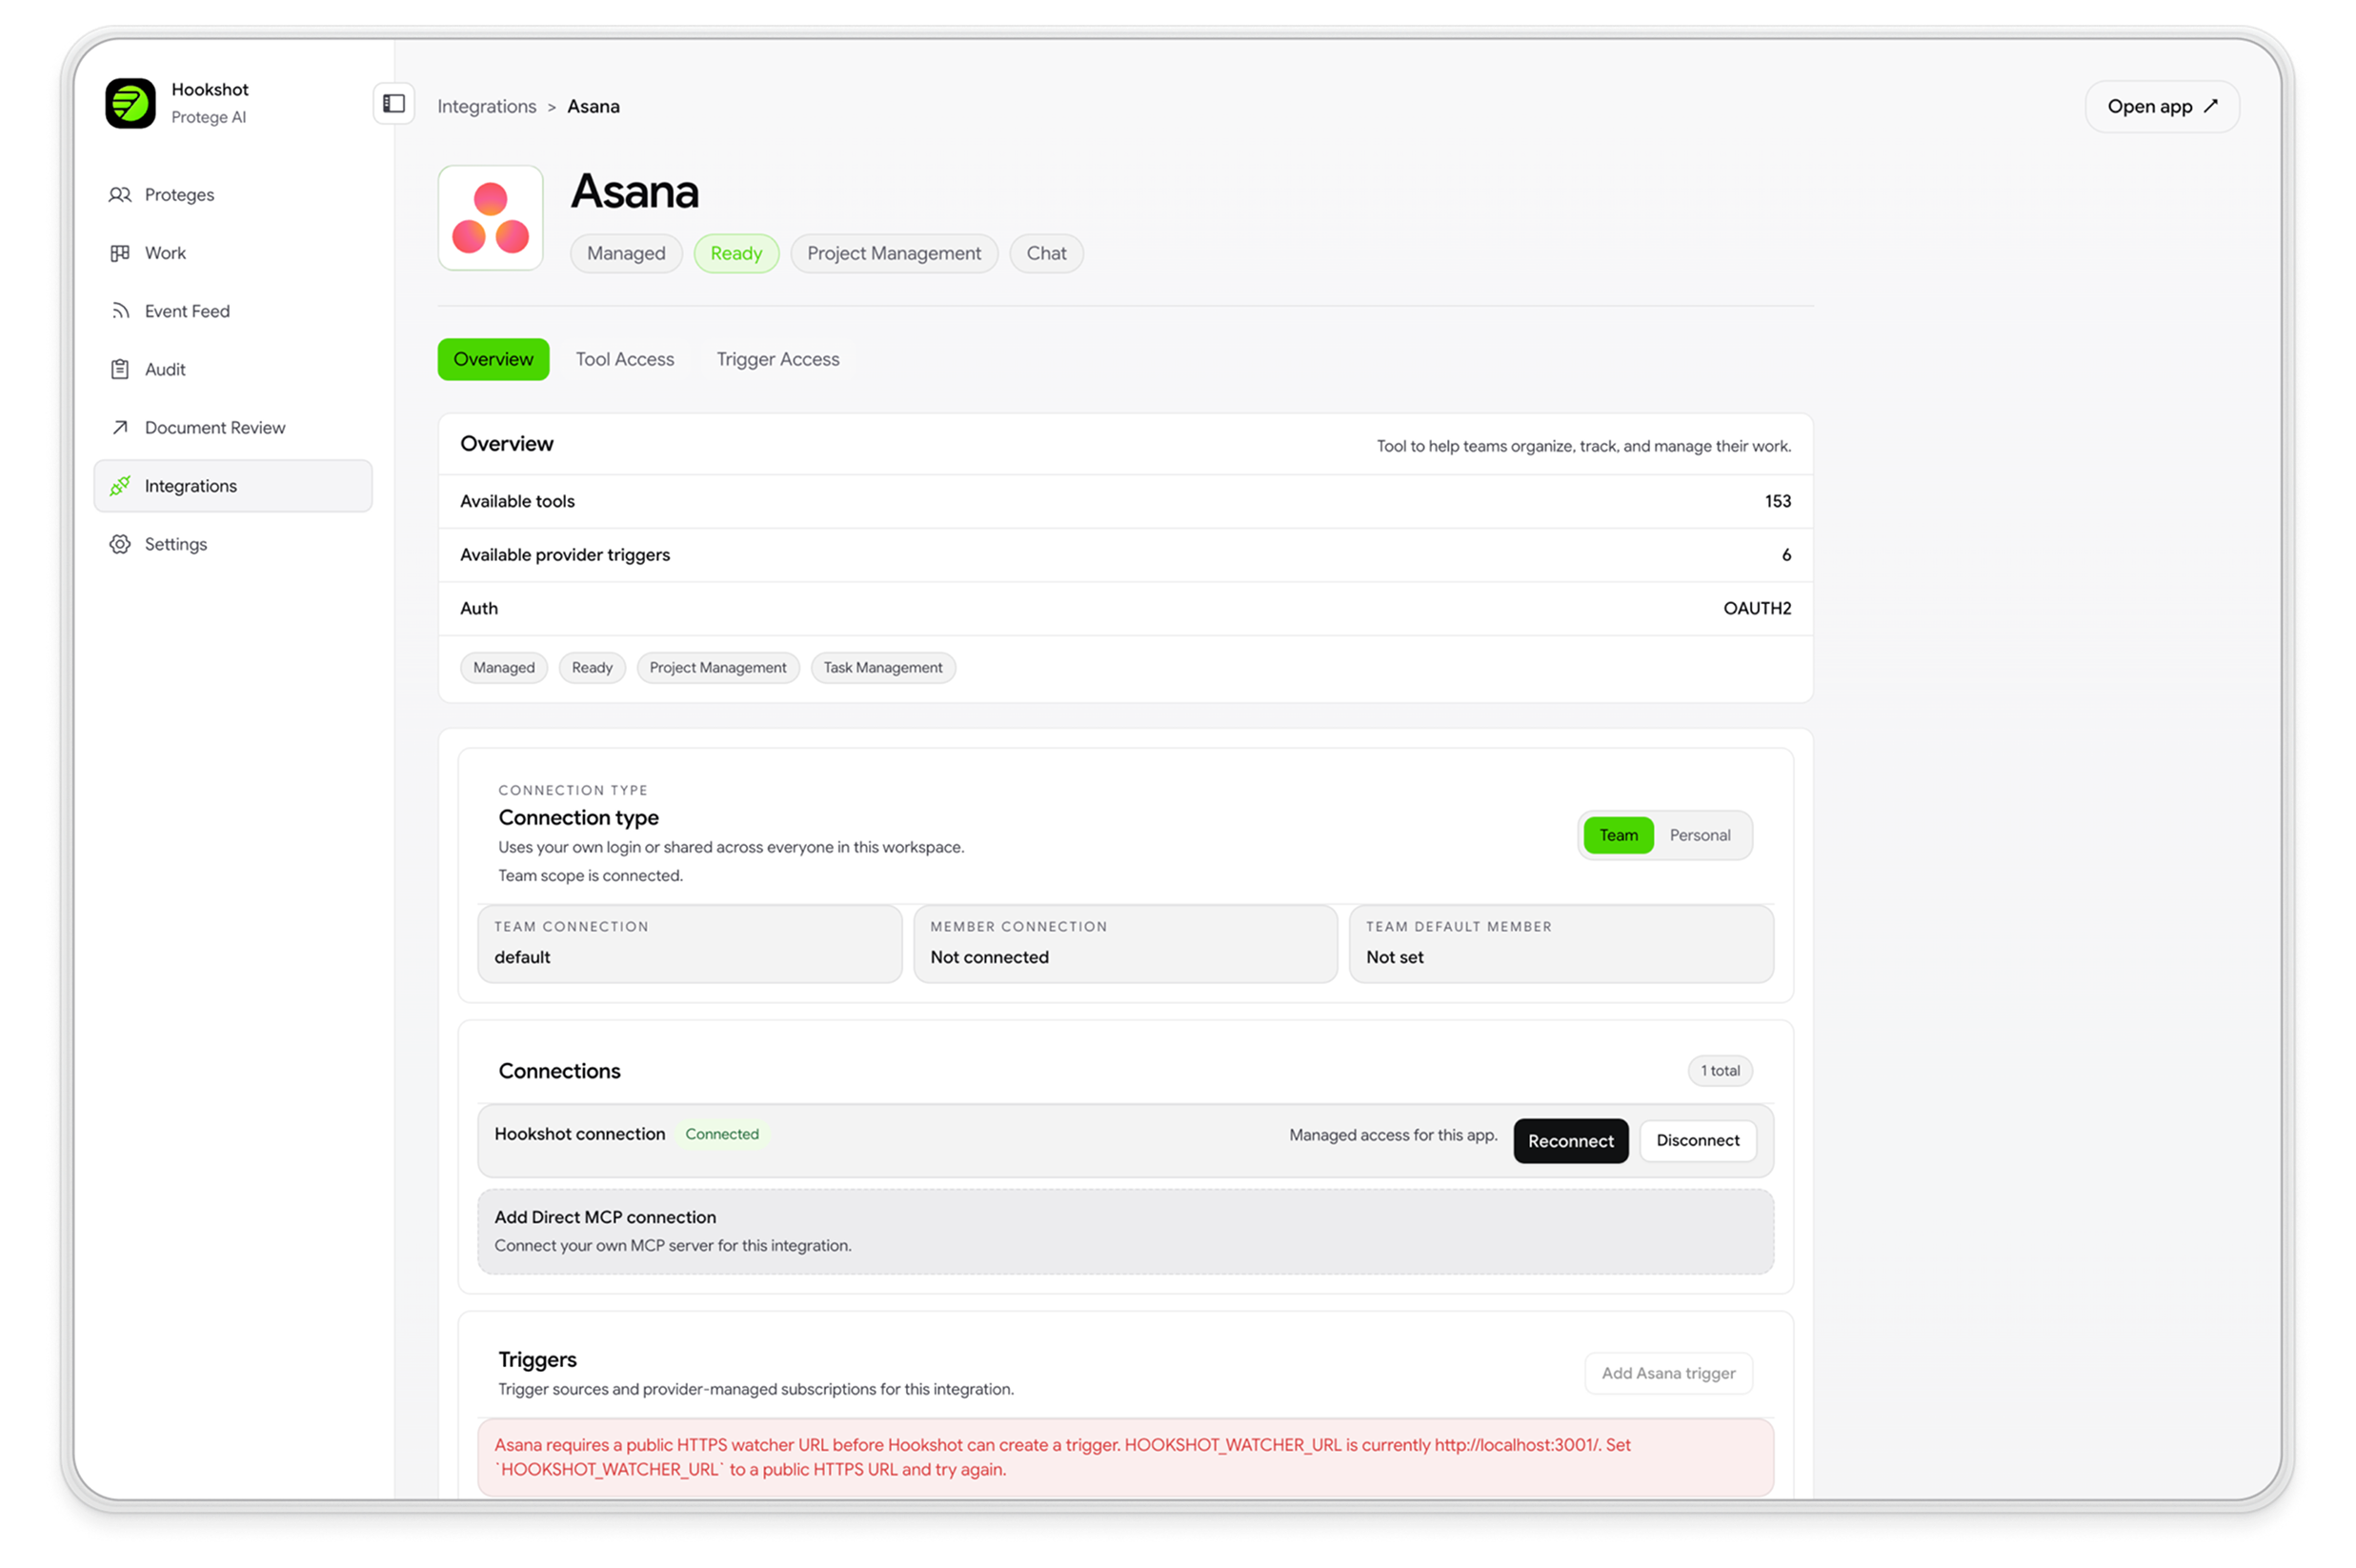This screenshot has height=1568, width=2356.
Task: Click the Team Connection default box
Action: [690, 943]
